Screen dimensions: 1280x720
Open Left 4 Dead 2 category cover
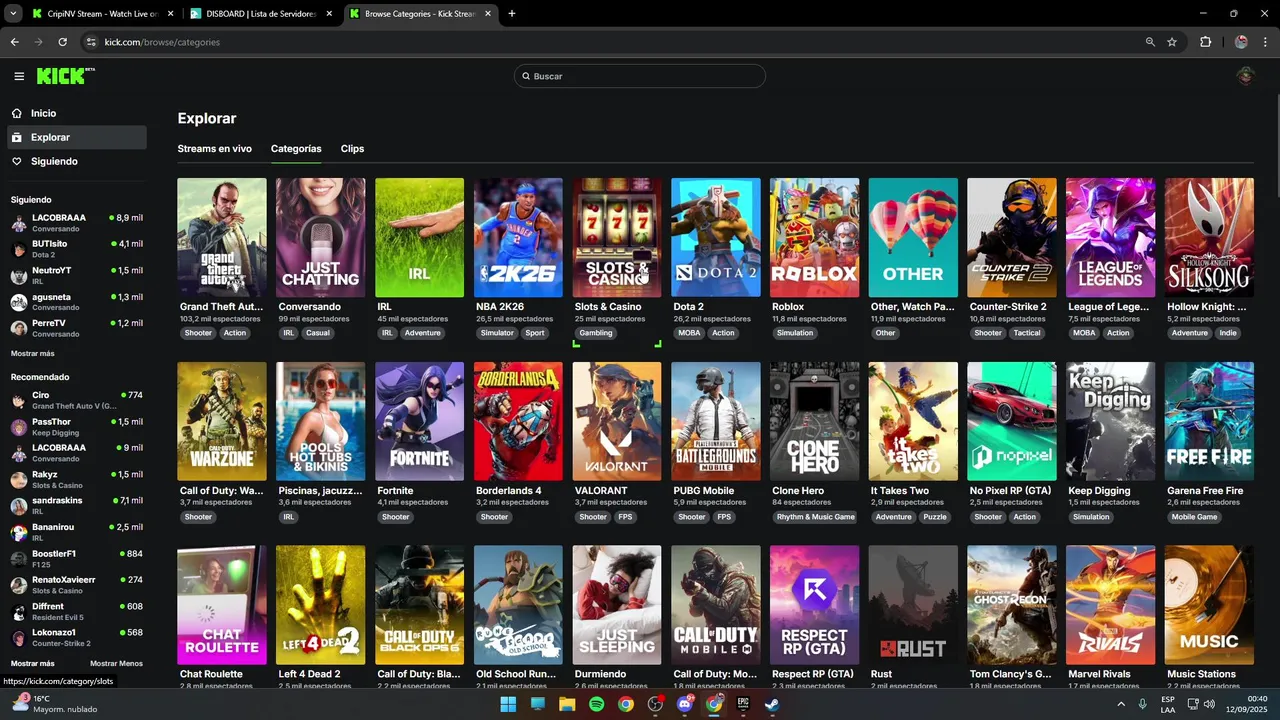(x=320, y=605)
